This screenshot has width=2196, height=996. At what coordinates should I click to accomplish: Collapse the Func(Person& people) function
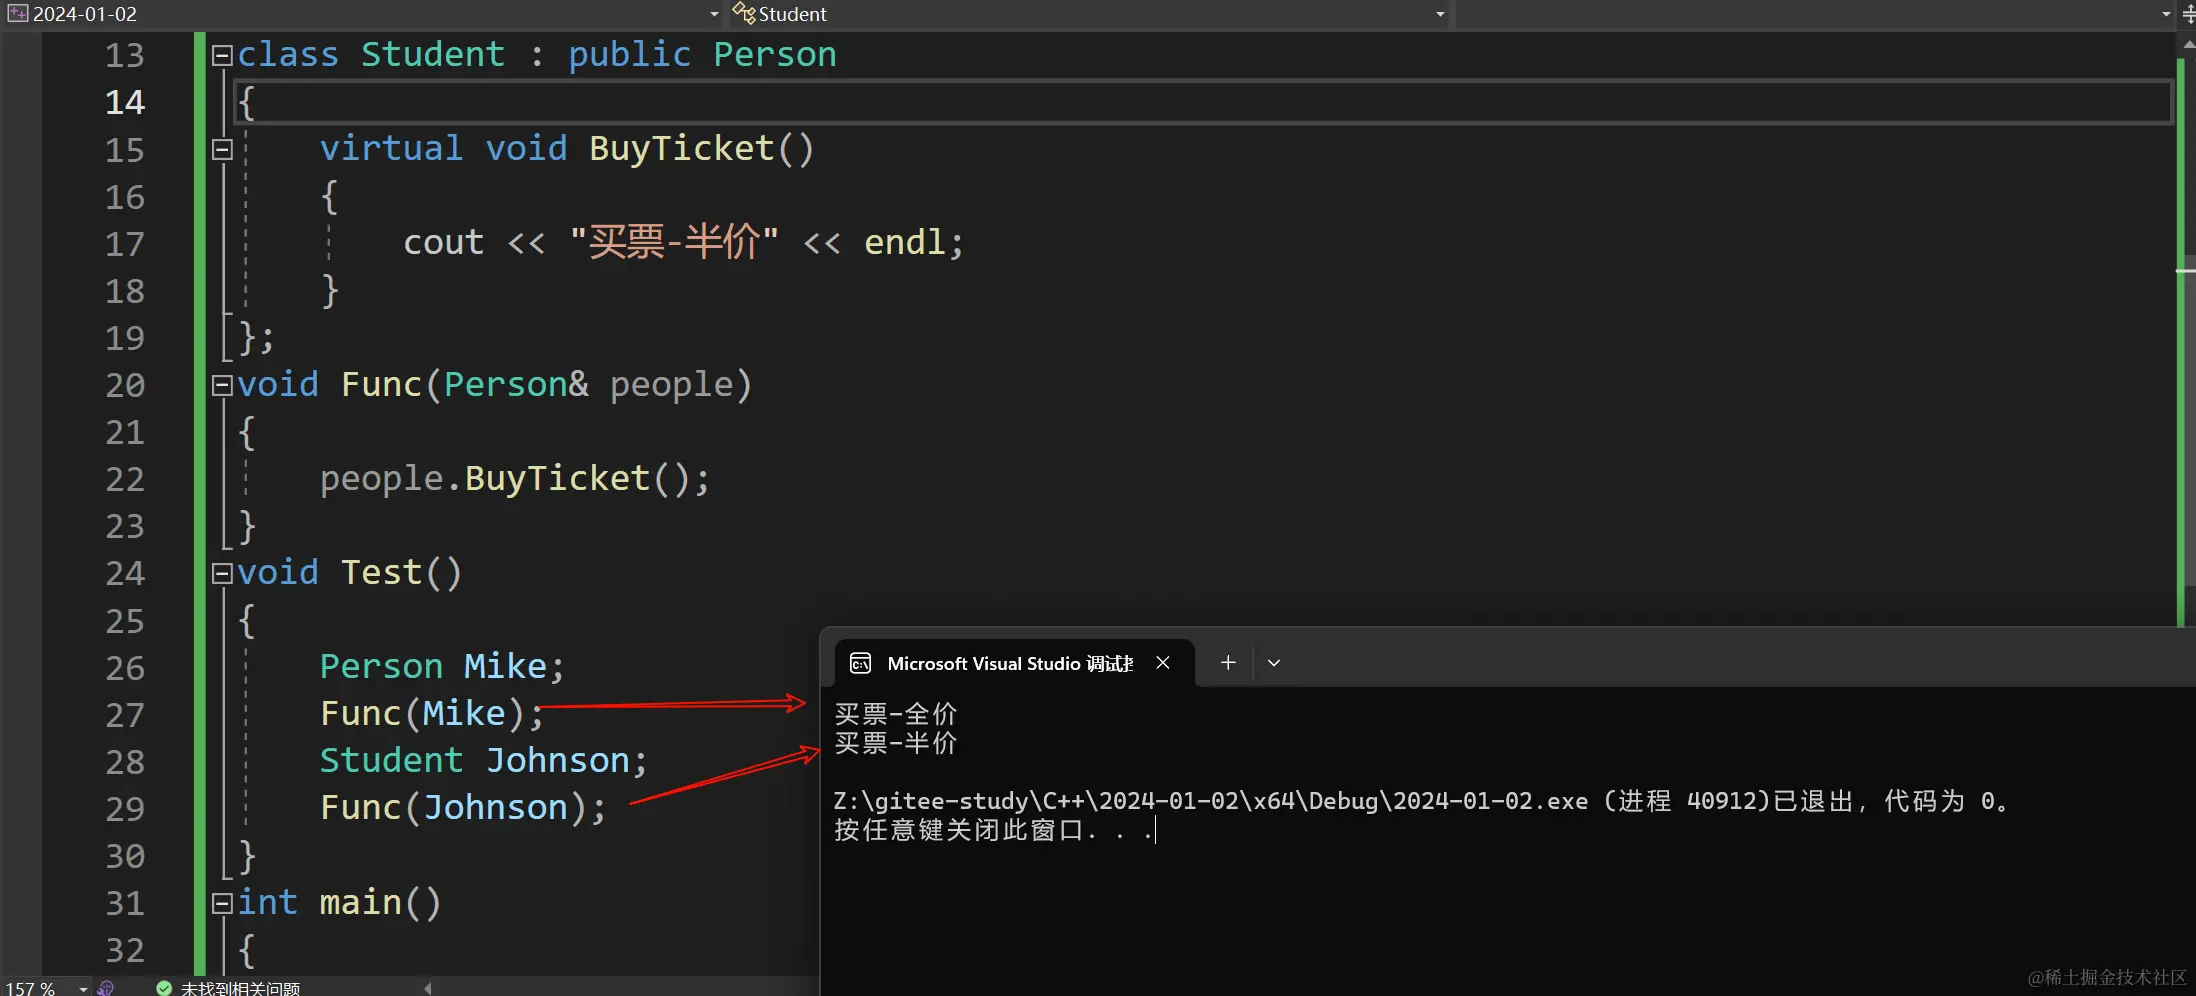pos(222,386)
